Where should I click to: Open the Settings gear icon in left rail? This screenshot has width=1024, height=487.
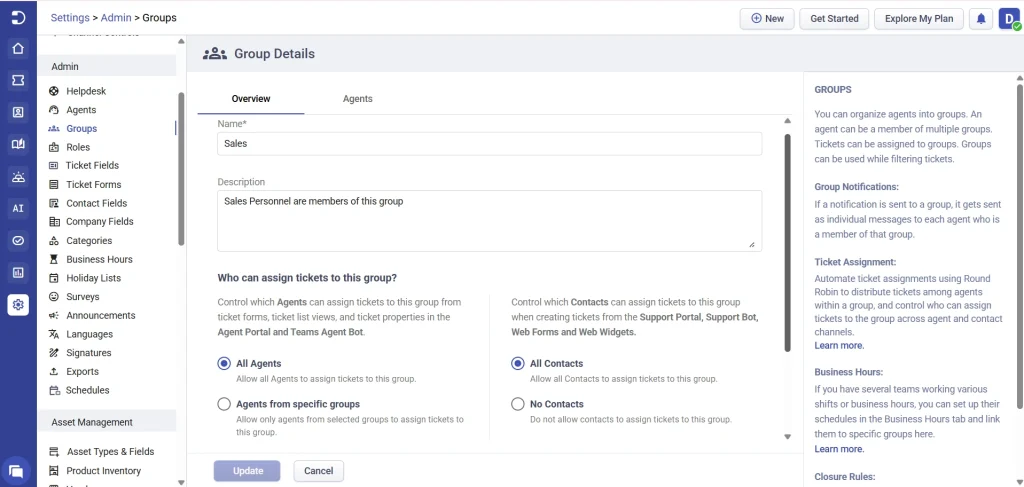tap(18, 304)
